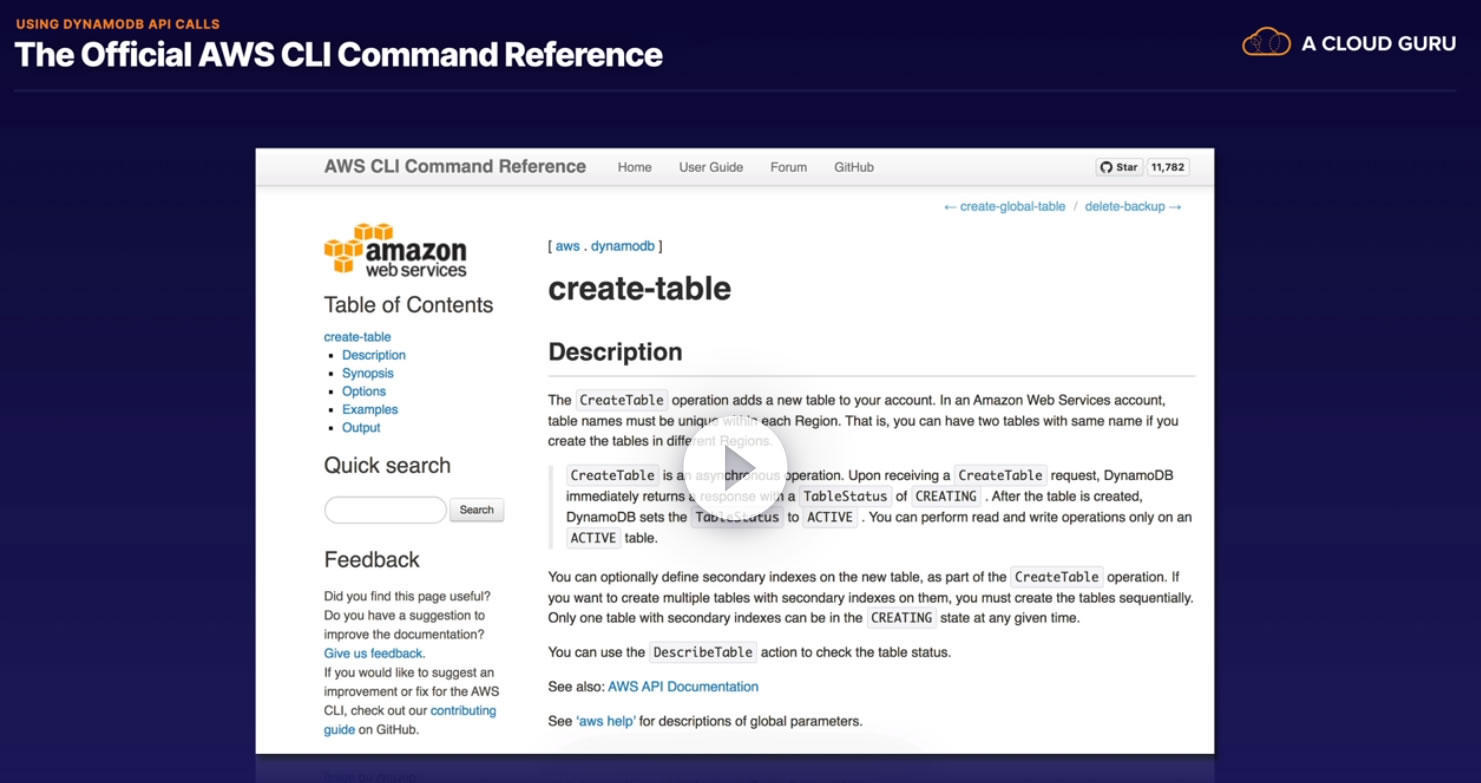Open the AWS API Documentation link
Viewport: 1481px width, 783px height.
(683, 687)
